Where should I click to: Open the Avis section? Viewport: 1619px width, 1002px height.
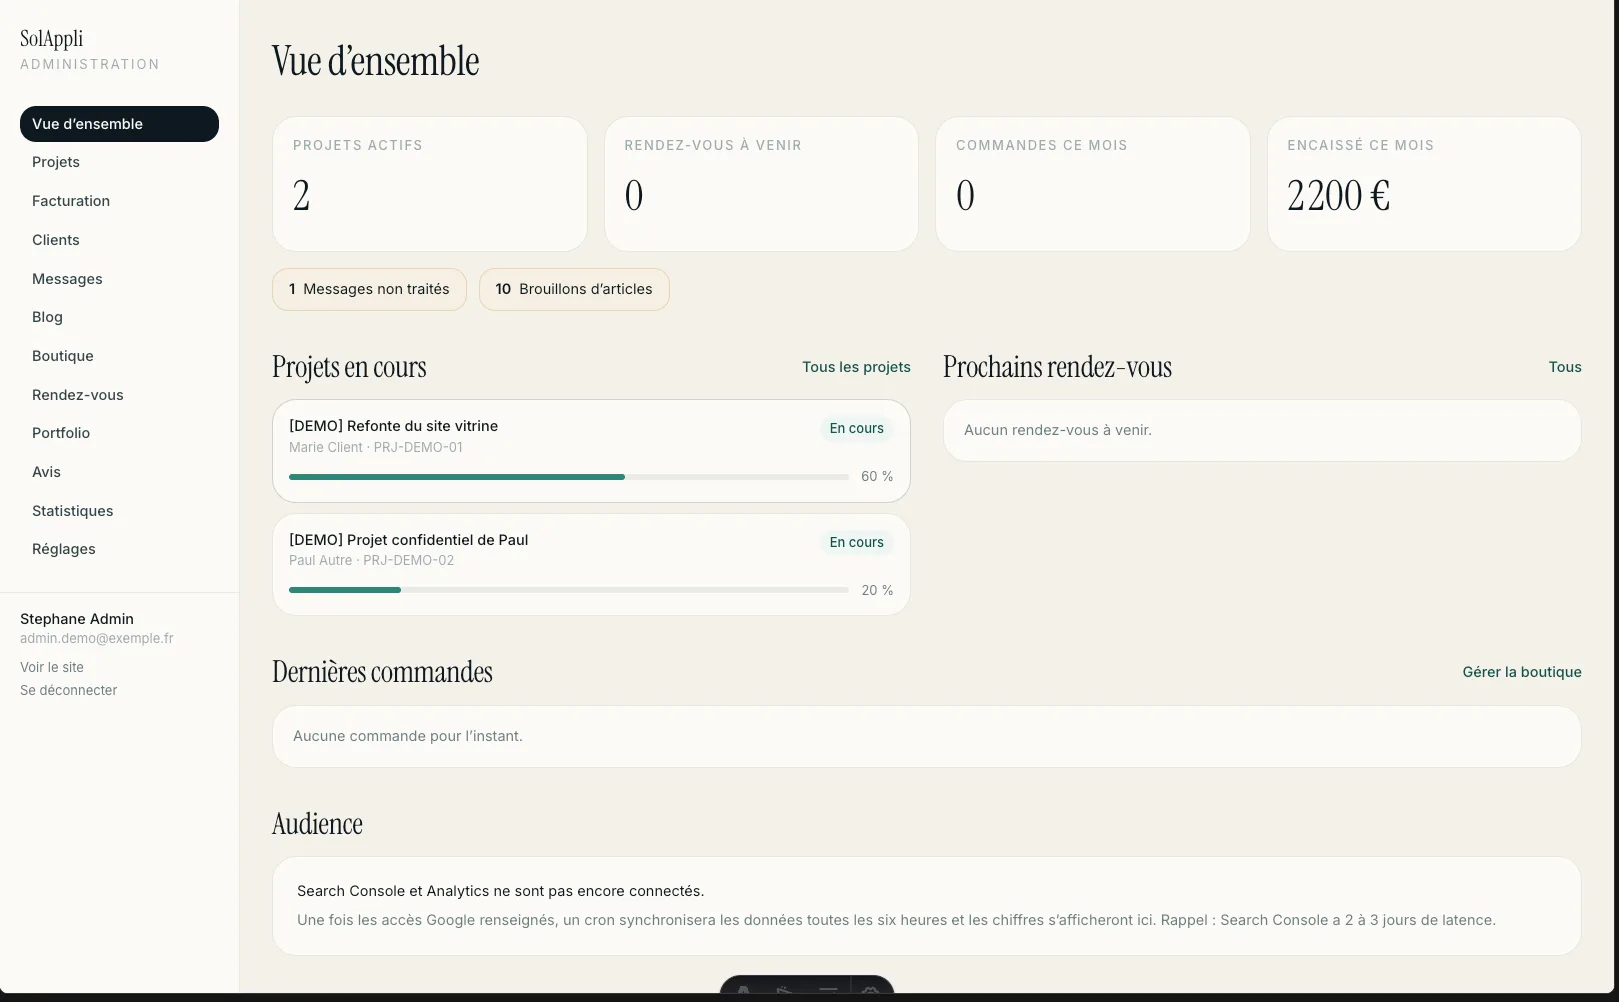tap(119, 472)
